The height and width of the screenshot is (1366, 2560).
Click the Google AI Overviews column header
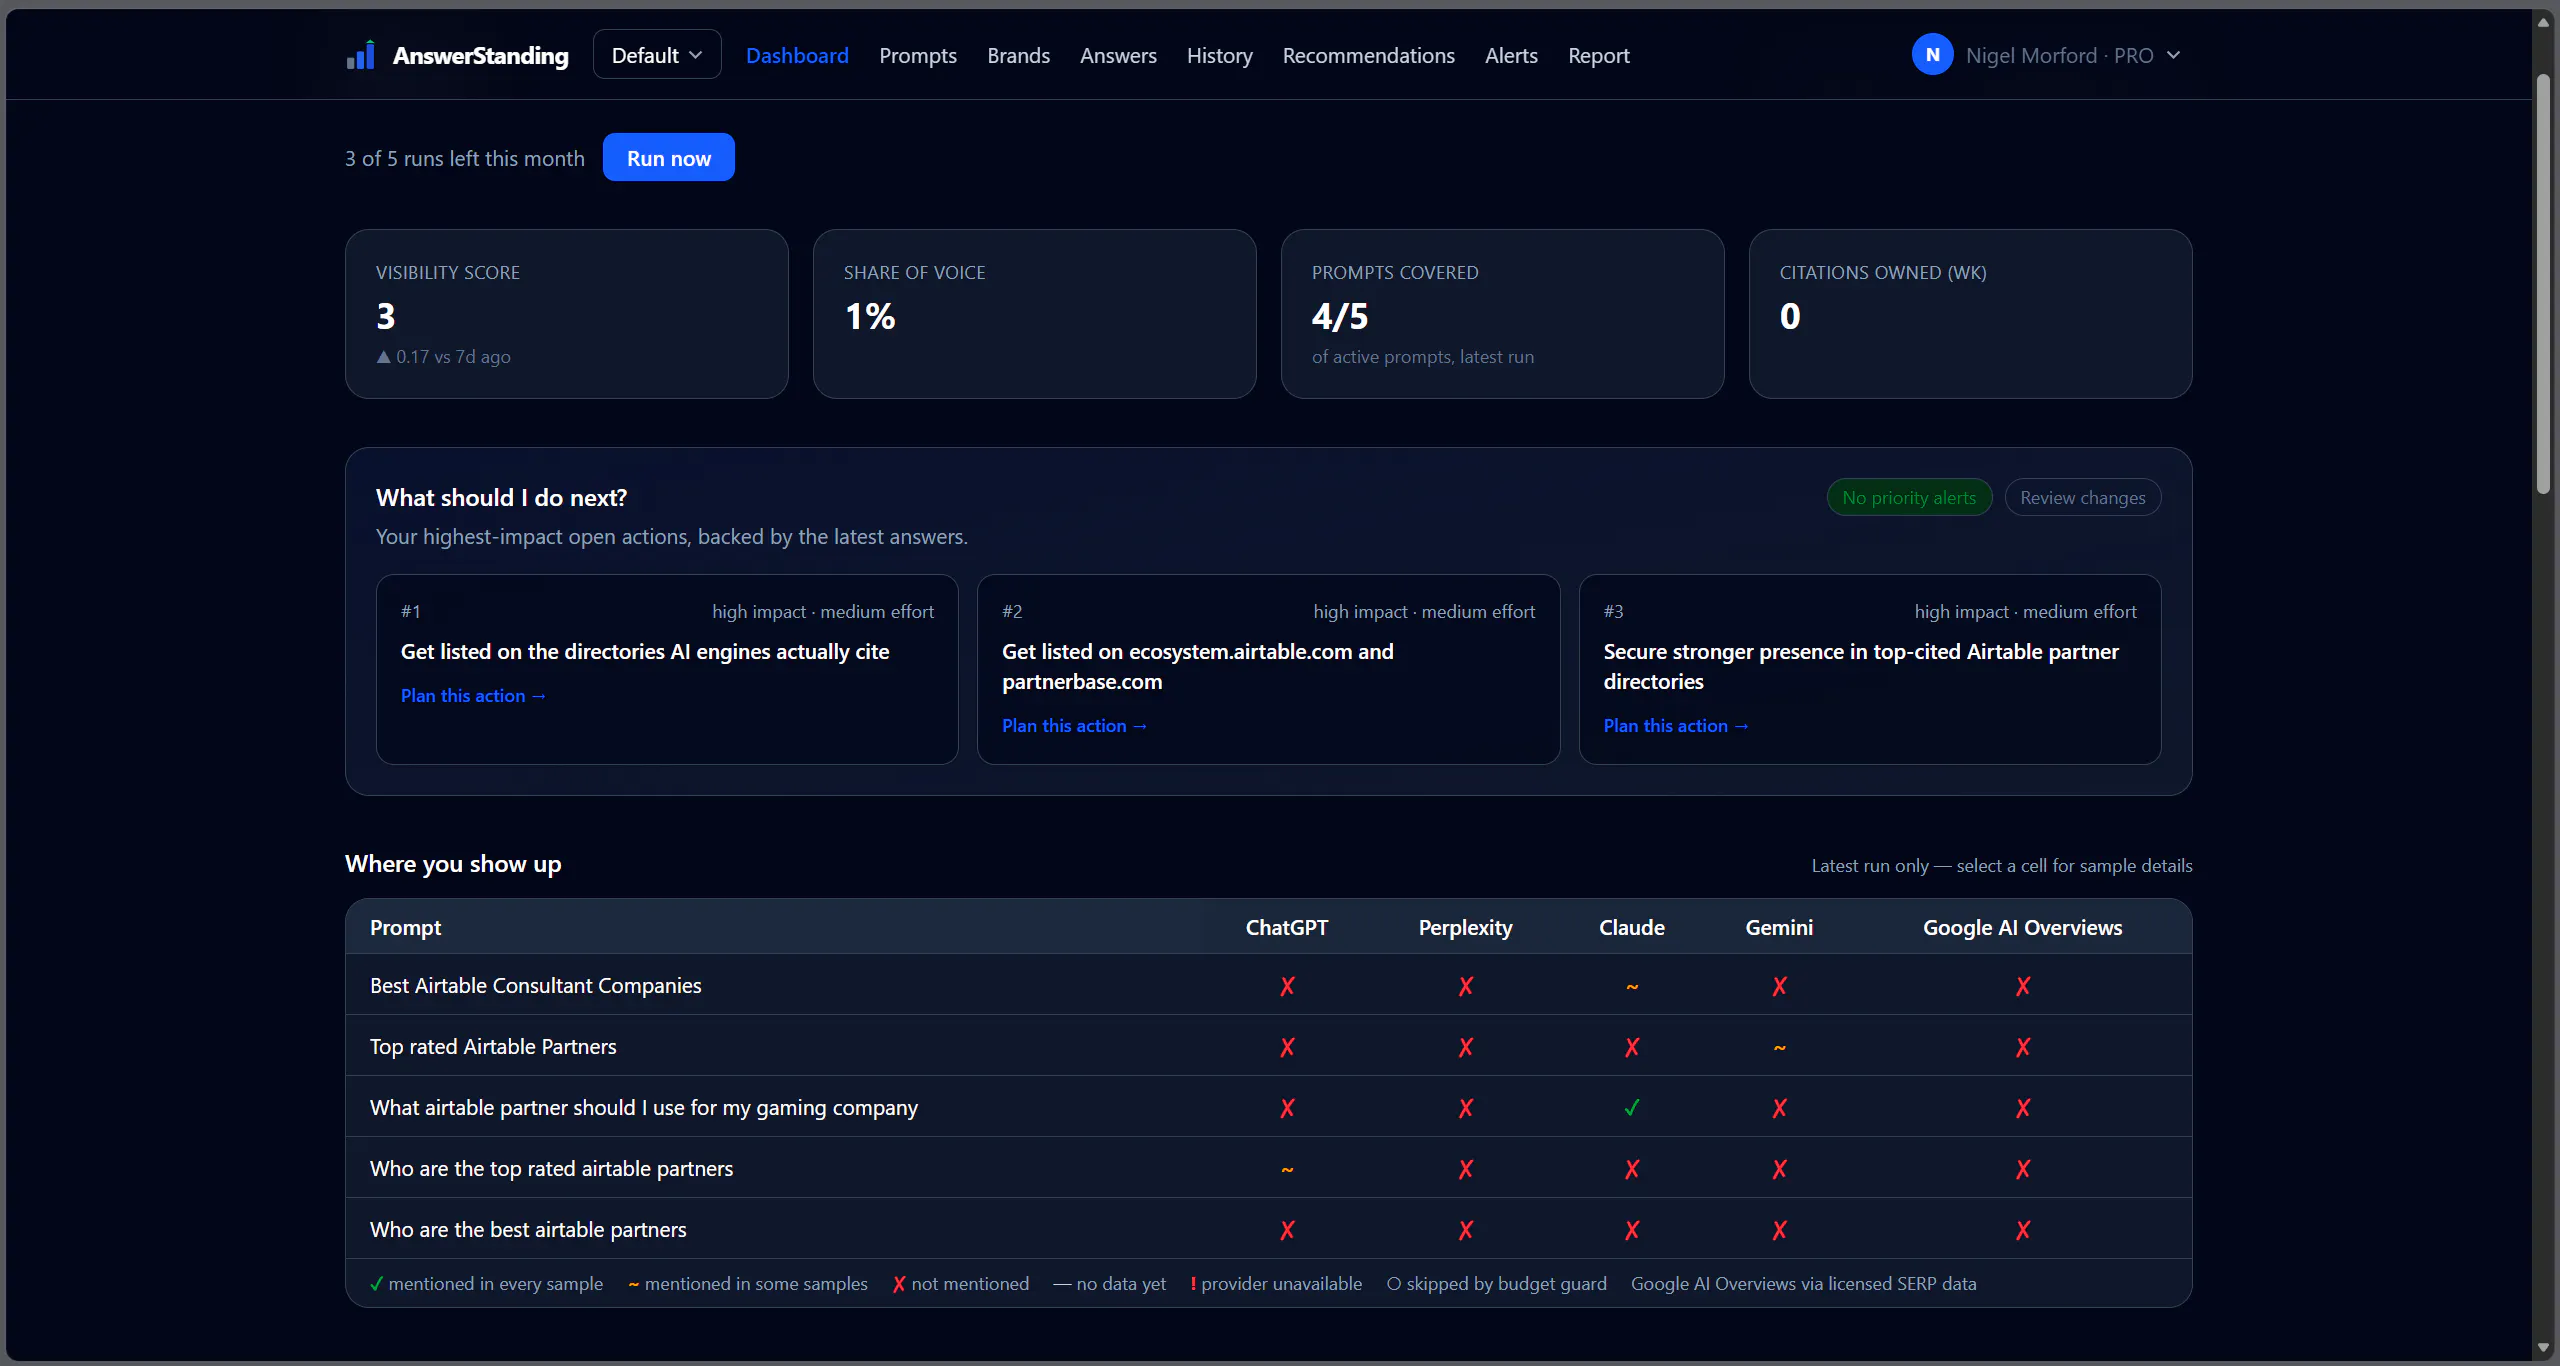click(2022, 928)
